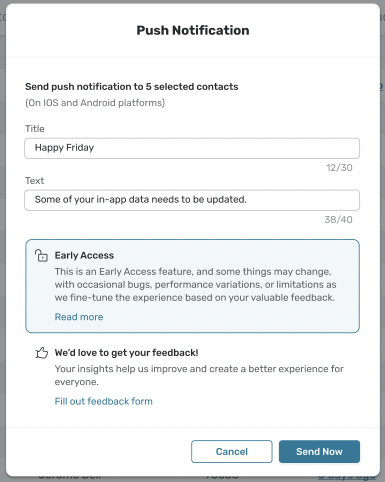Click the 'On iOS and Android platforms' note
The image size is (385, 482).
pos(95,103)
